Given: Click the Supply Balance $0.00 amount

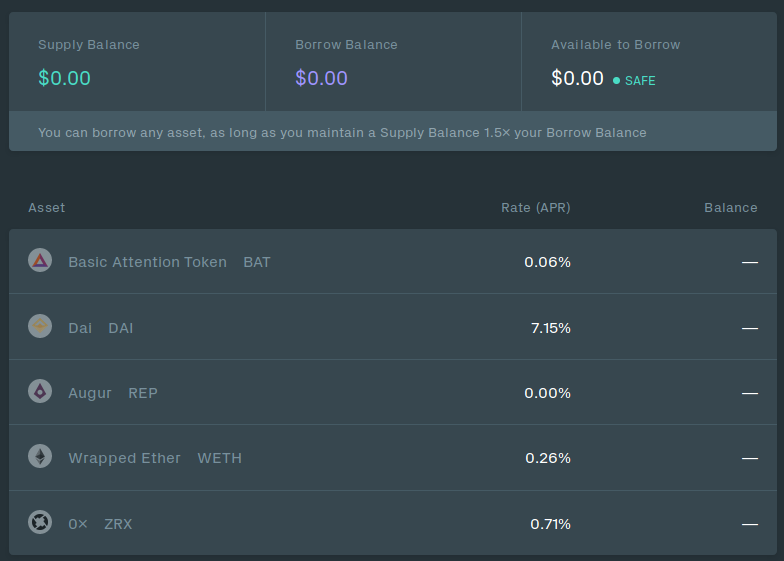Looking at the screenshot, I should tap(64, 78).
